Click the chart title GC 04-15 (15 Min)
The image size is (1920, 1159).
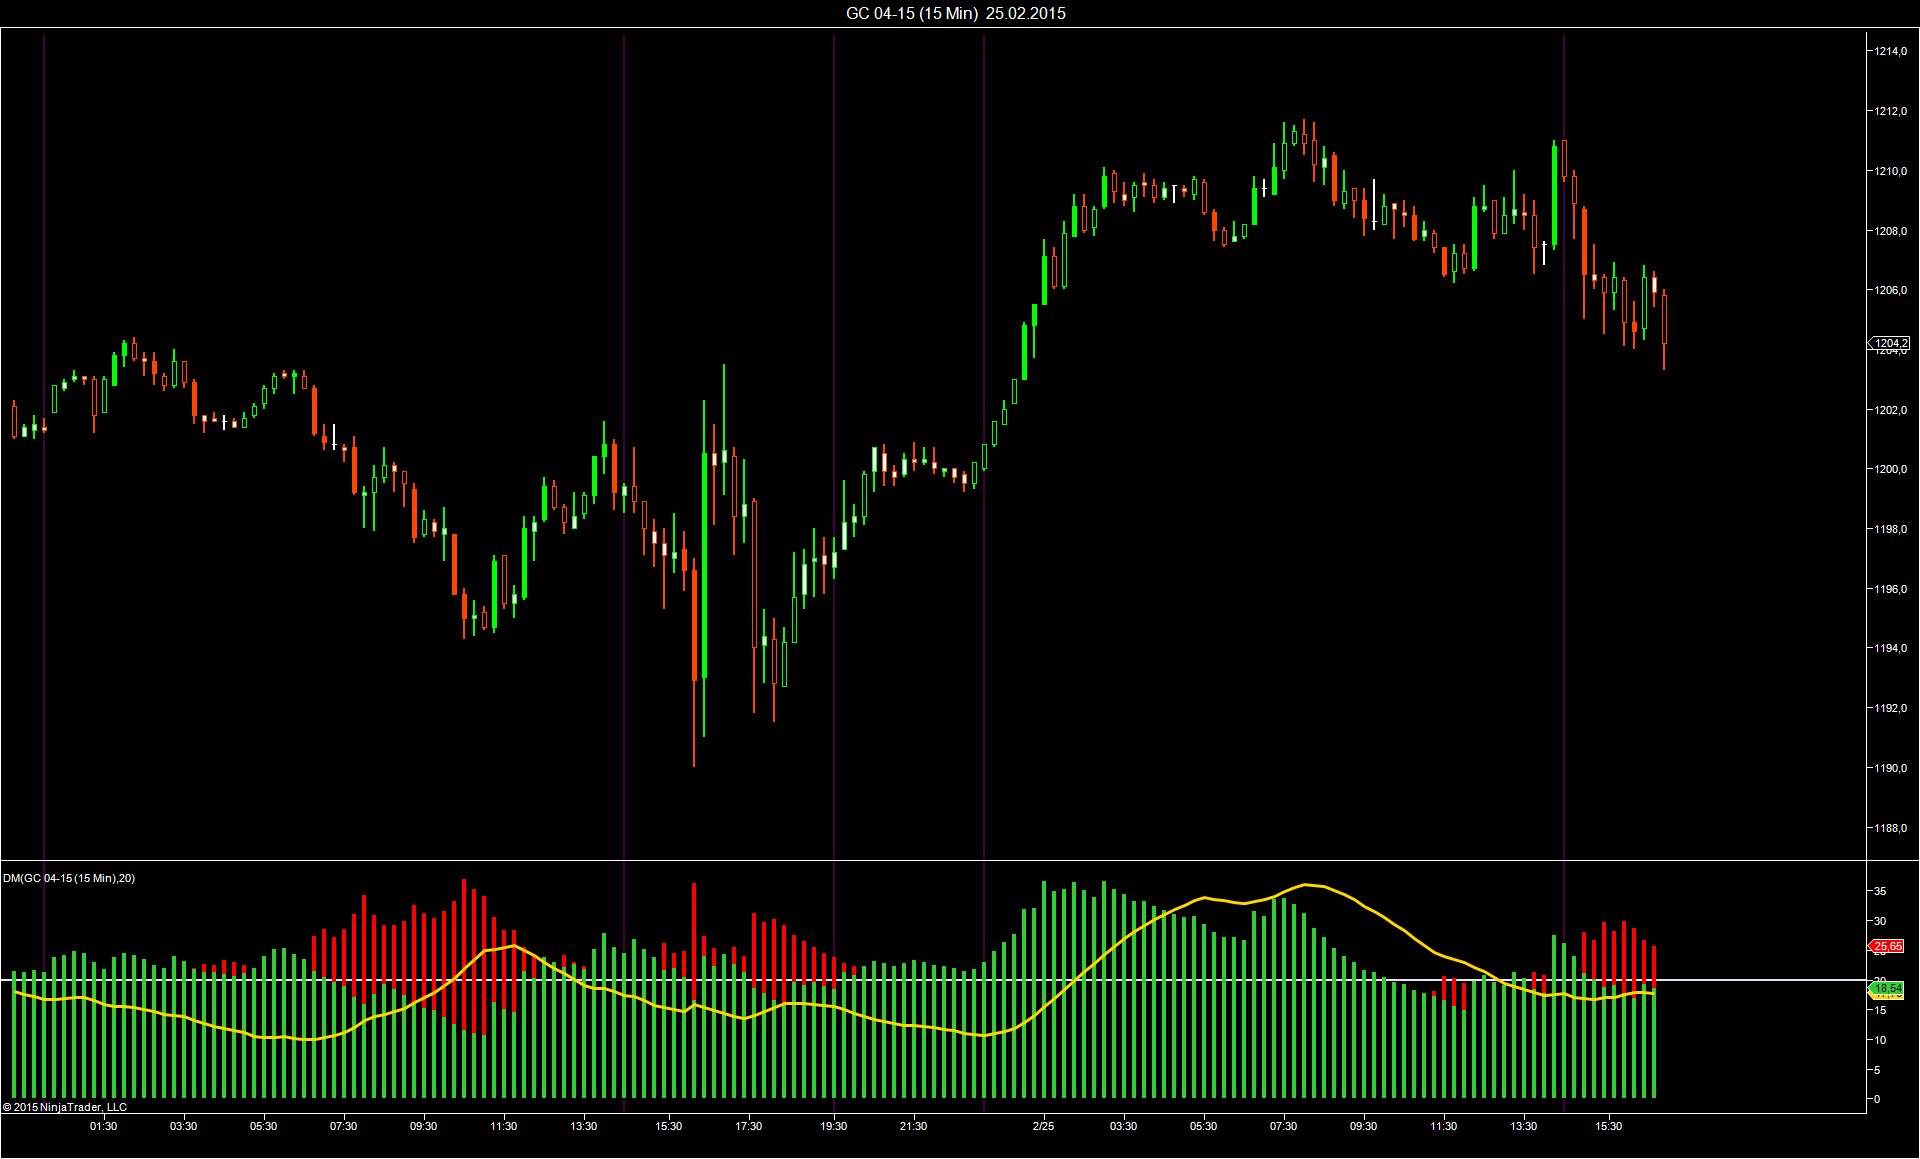point(912,13)
